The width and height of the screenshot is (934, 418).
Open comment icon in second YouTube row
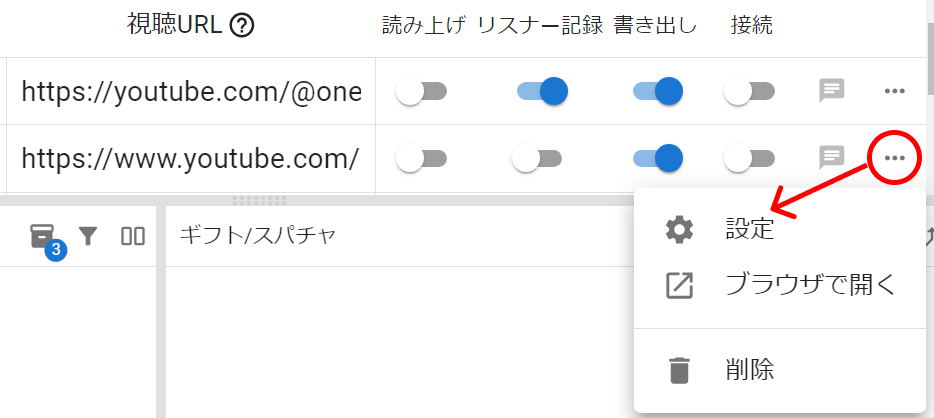(832, 157)
